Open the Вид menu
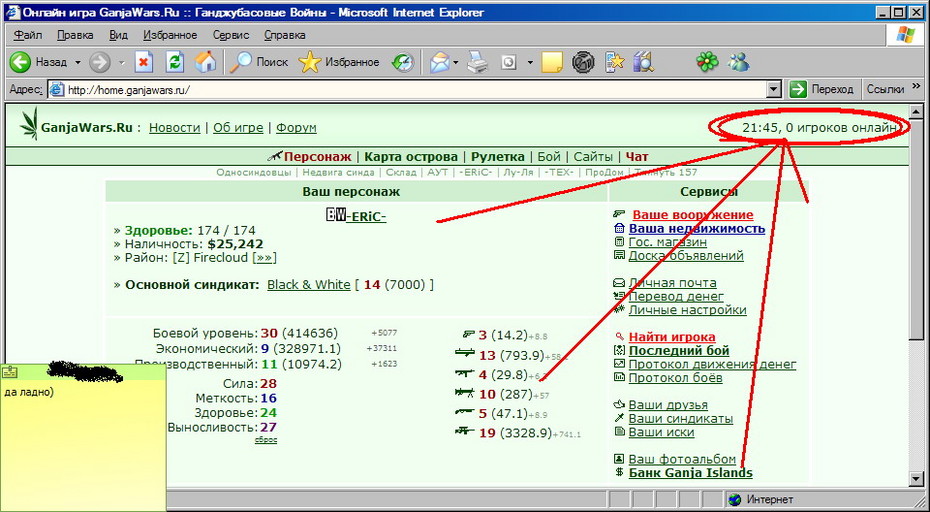 [119, 35]
